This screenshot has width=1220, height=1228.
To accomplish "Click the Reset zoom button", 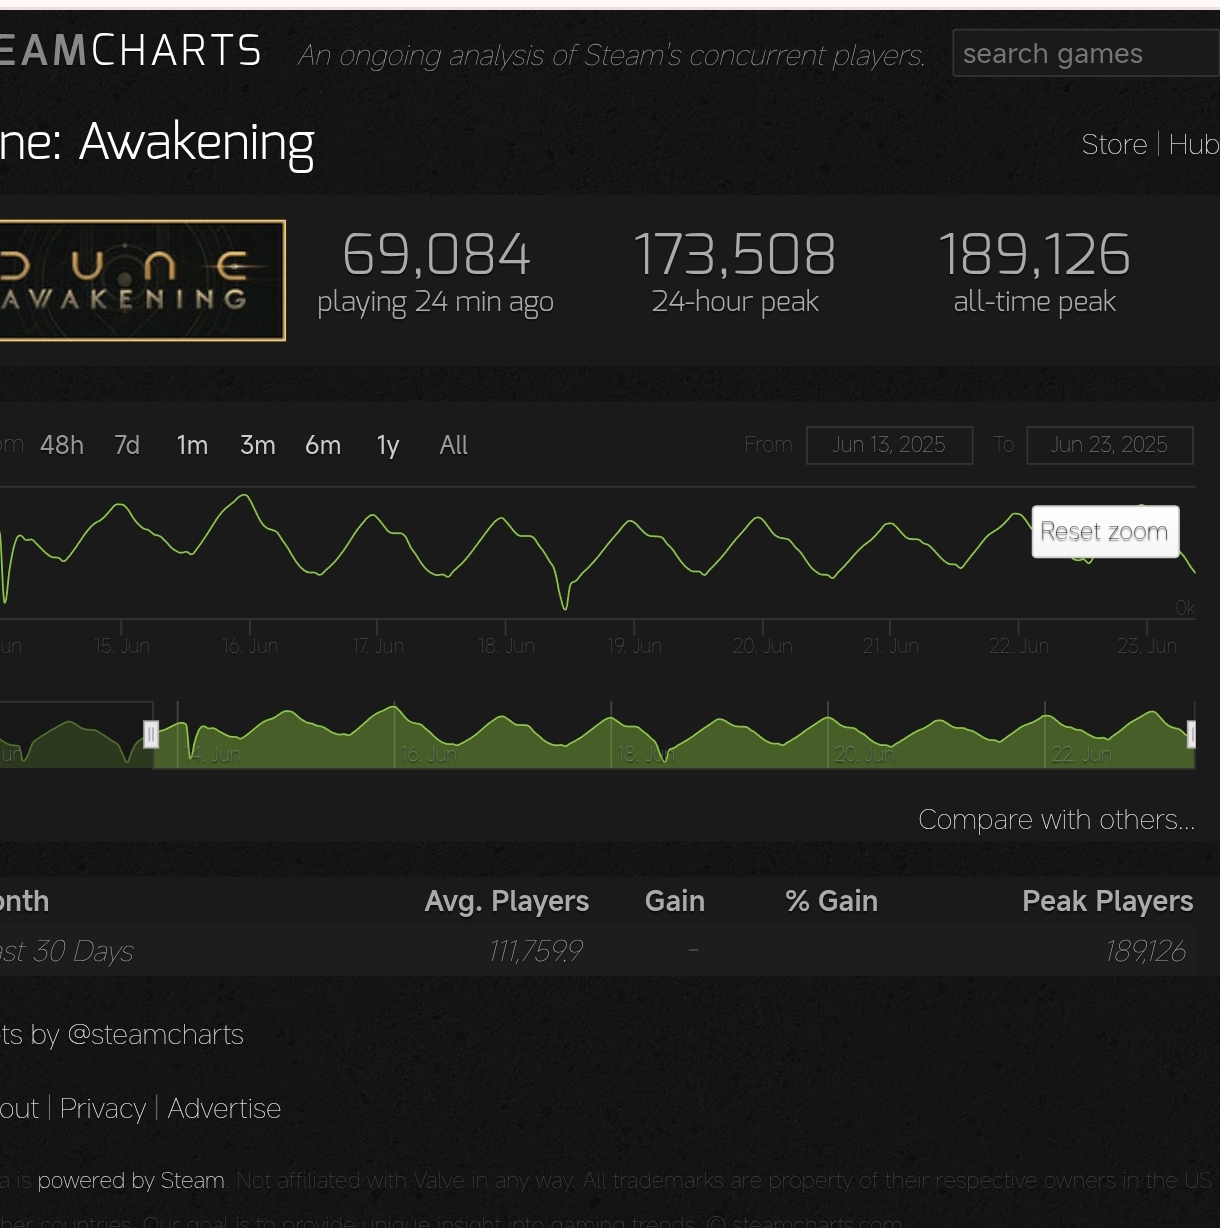I will tap(1105, 531).
